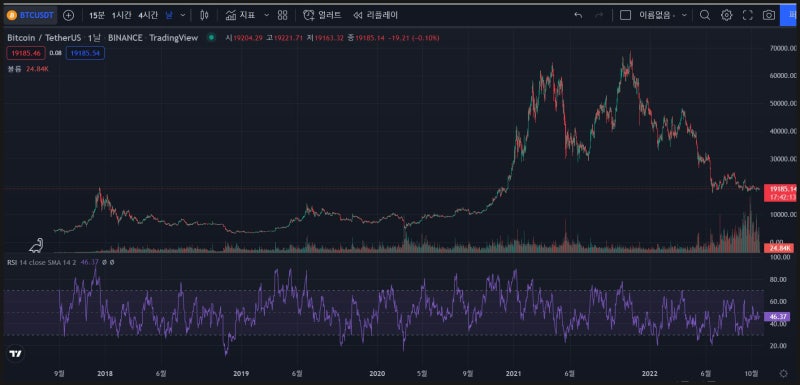Screen dimensions: 800x385
Task: Open the BTCUSDT symbol search
Action: (31, 15)
